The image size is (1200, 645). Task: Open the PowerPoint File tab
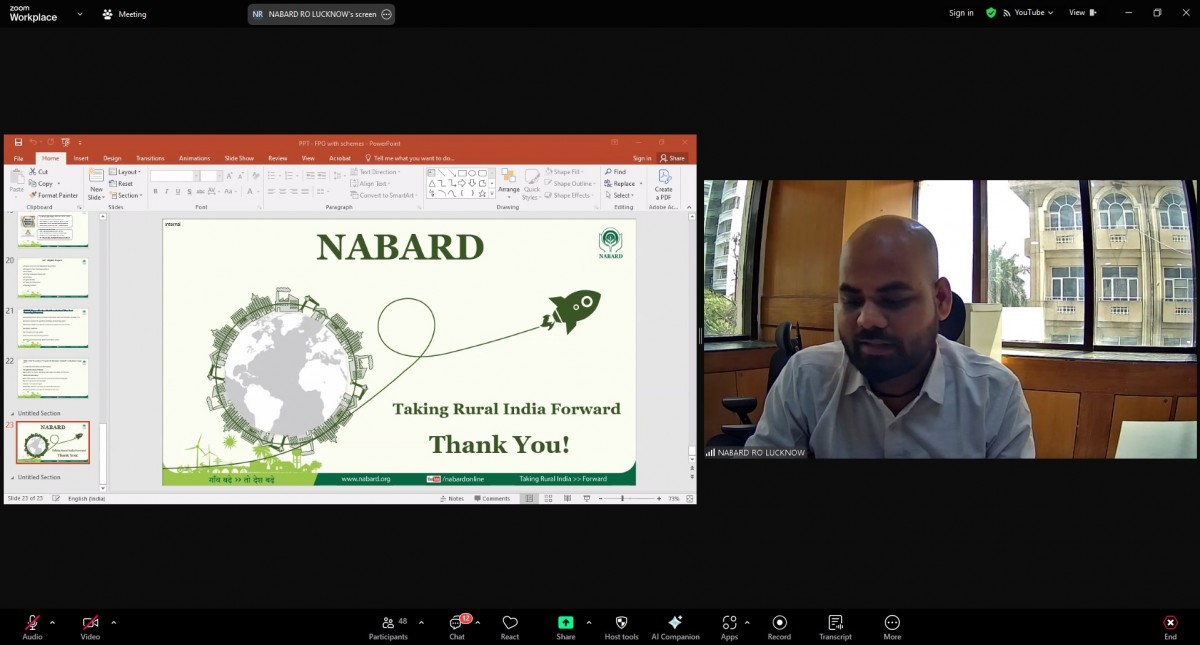pyautogui.click(x=18, y=158)
